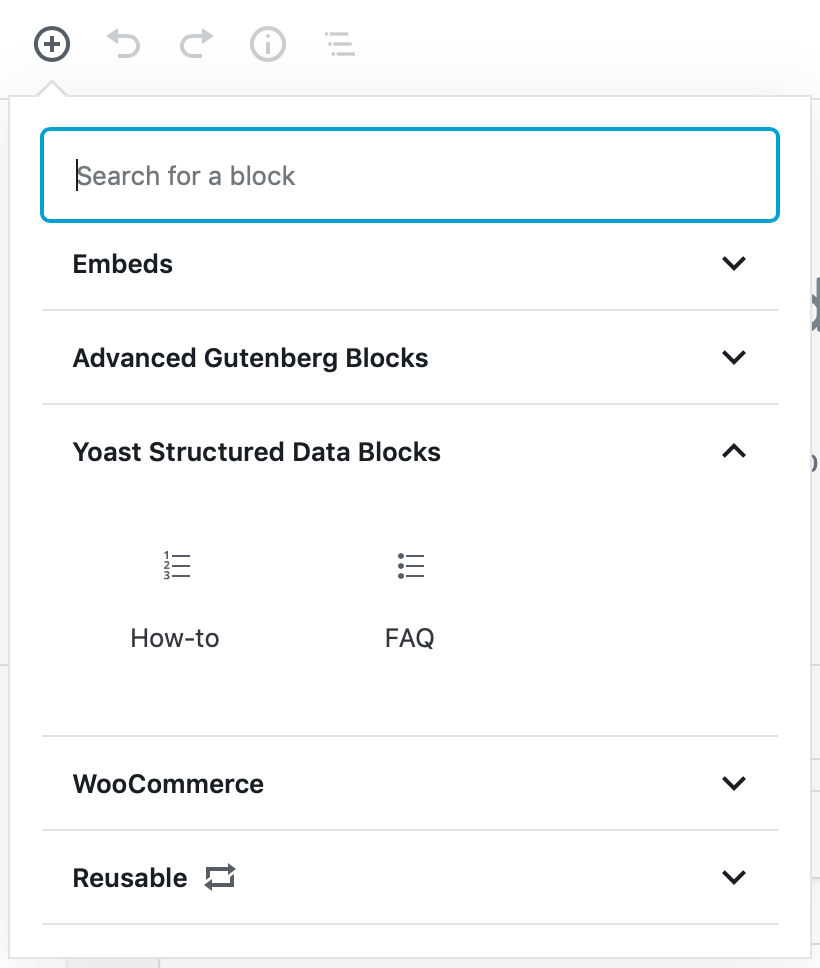Viewport: 820px width, 968px height.
Task: Select the How-to block label
Action: point(175,638)
